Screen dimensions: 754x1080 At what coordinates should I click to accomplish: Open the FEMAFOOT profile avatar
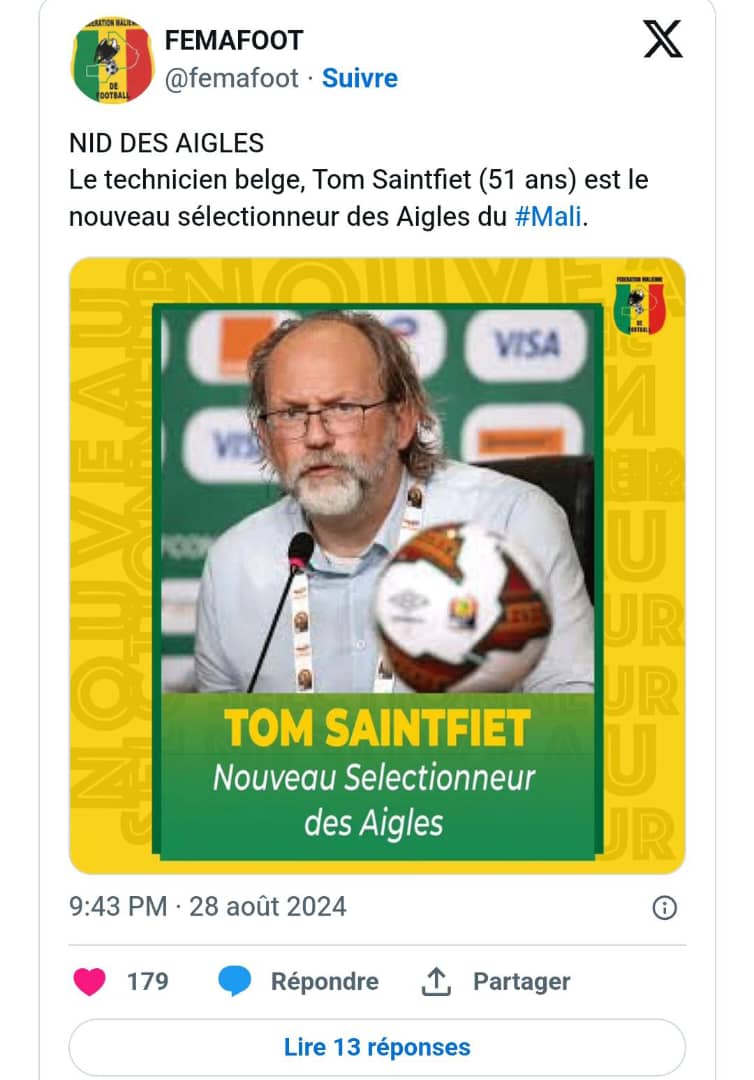point(113,61)
